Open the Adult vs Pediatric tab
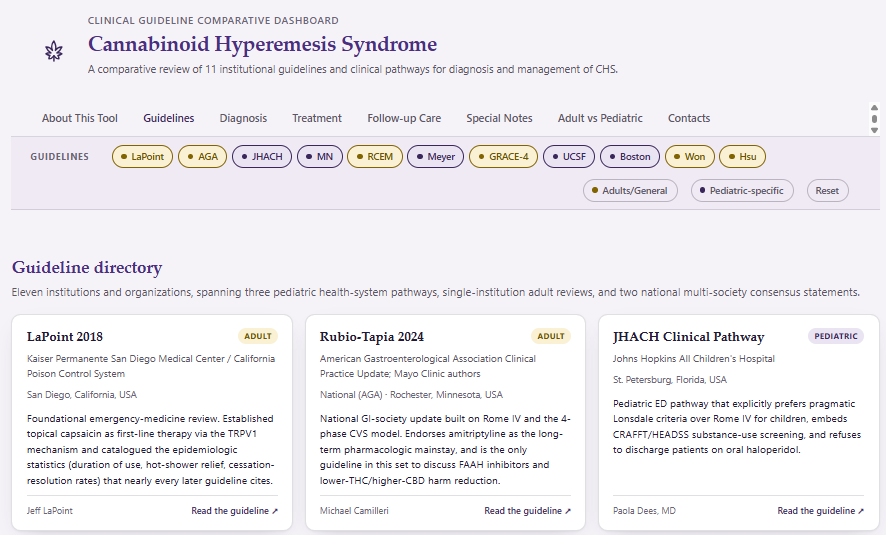The width and height of the screenshot is (886, 535). click(x=600, y=118)
